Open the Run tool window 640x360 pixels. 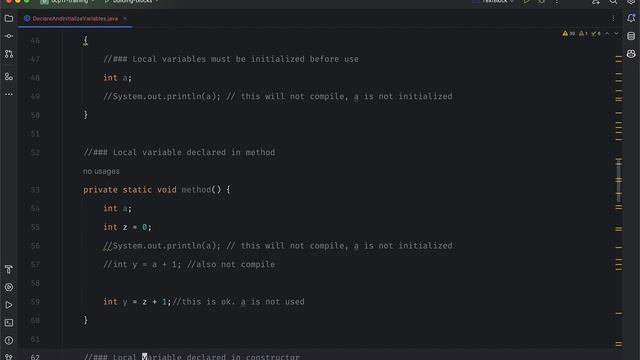[x=9, y=305]
